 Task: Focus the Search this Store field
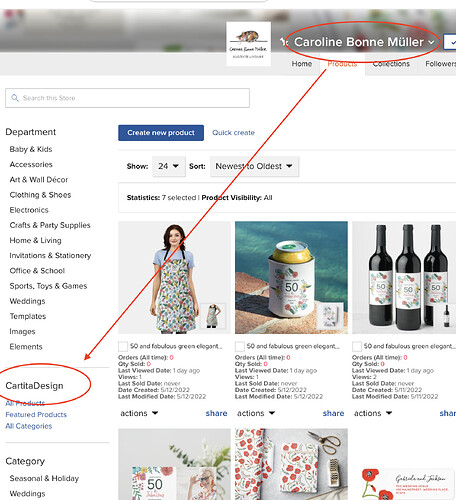coord(127,98)
